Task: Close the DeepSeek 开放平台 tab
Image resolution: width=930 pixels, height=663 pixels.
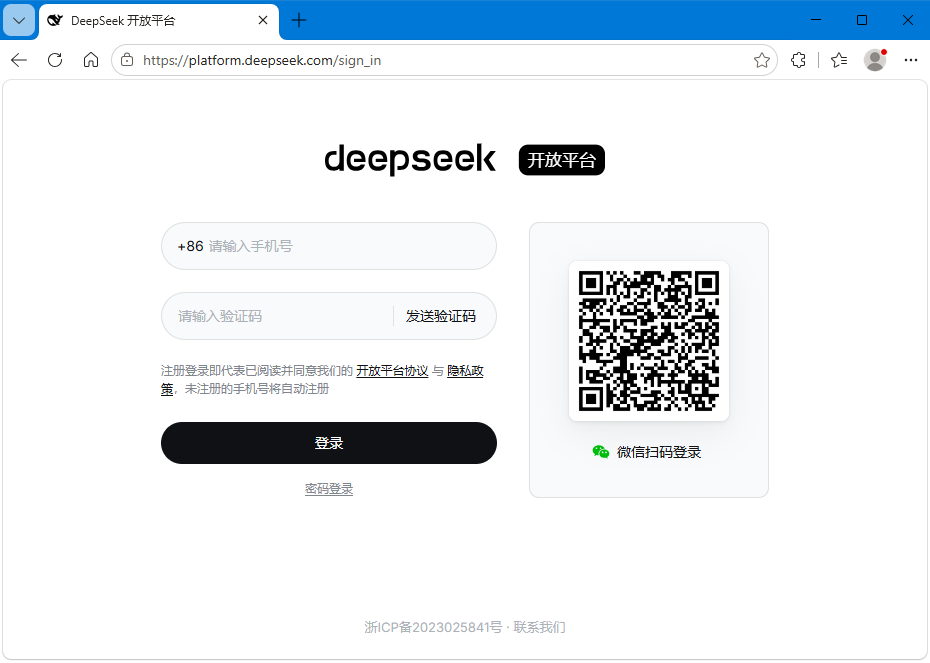Action: click(x=263, y=21)
